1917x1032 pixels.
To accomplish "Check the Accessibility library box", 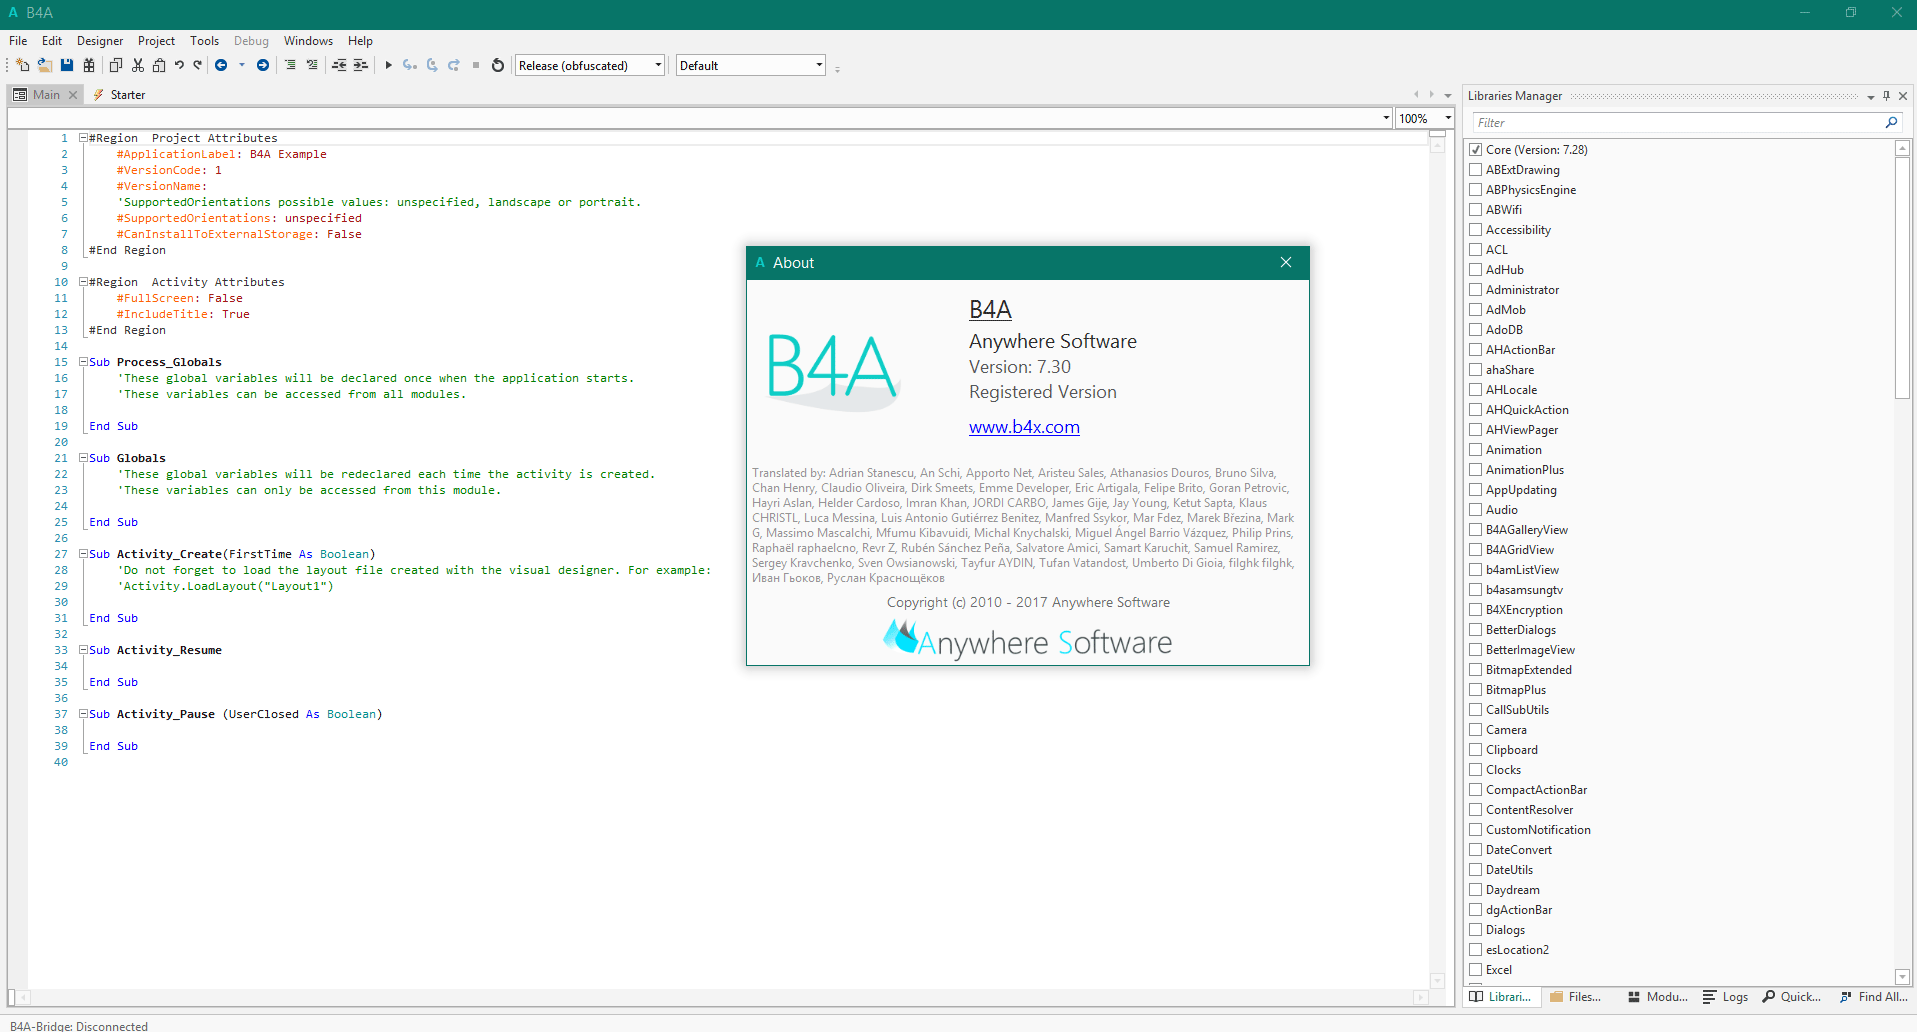I will [x=1476, y=230].
